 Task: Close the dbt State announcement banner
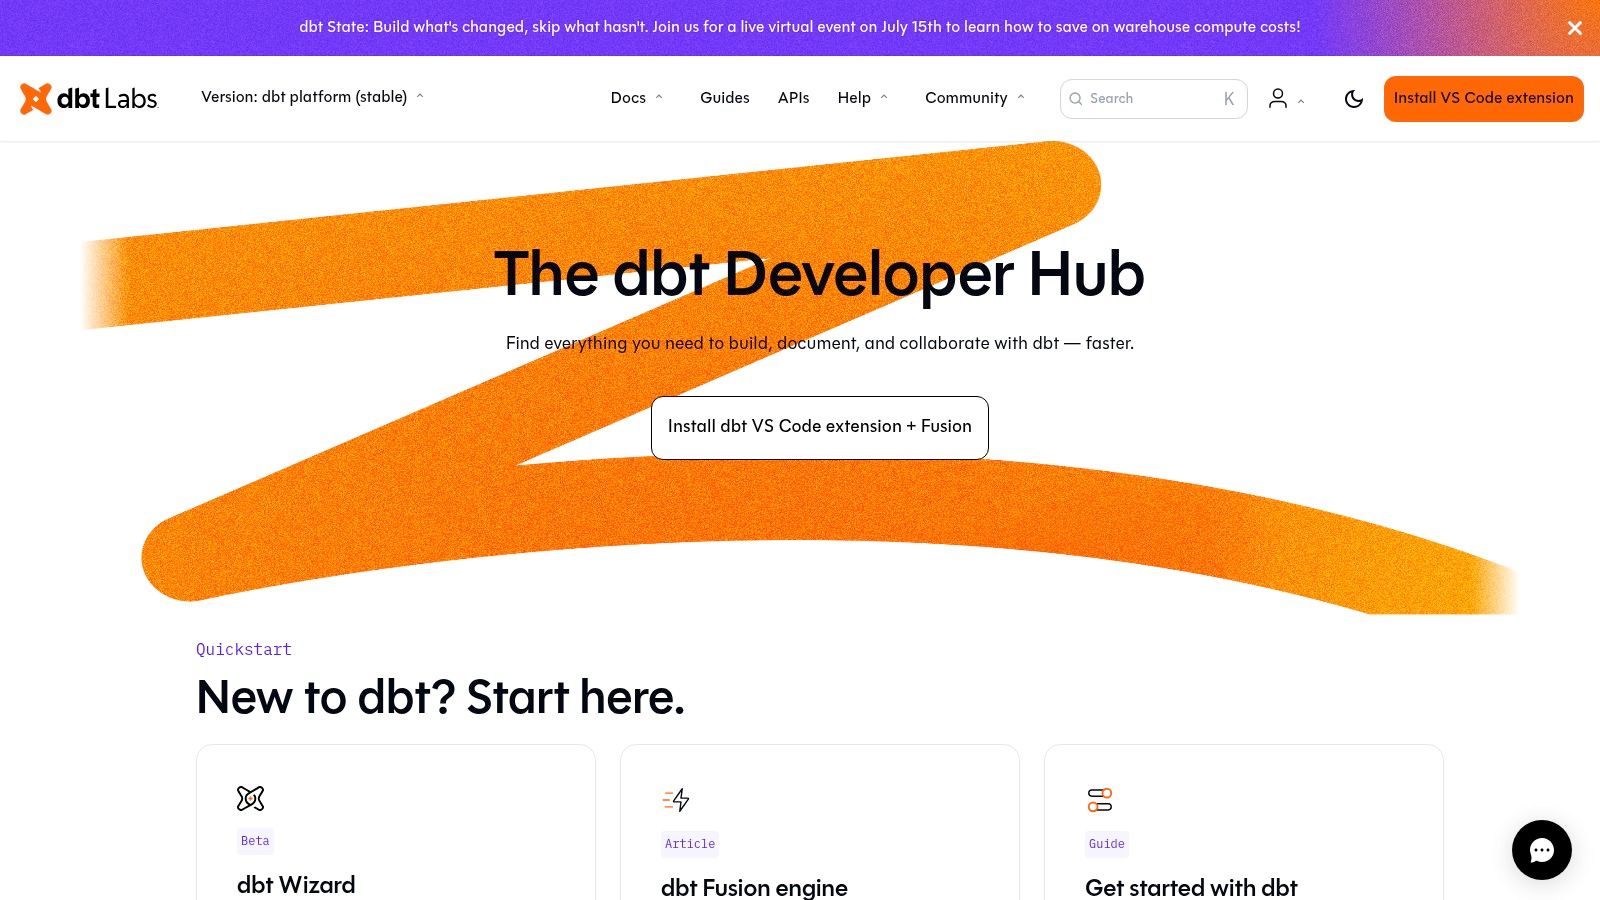[1575, 28]
